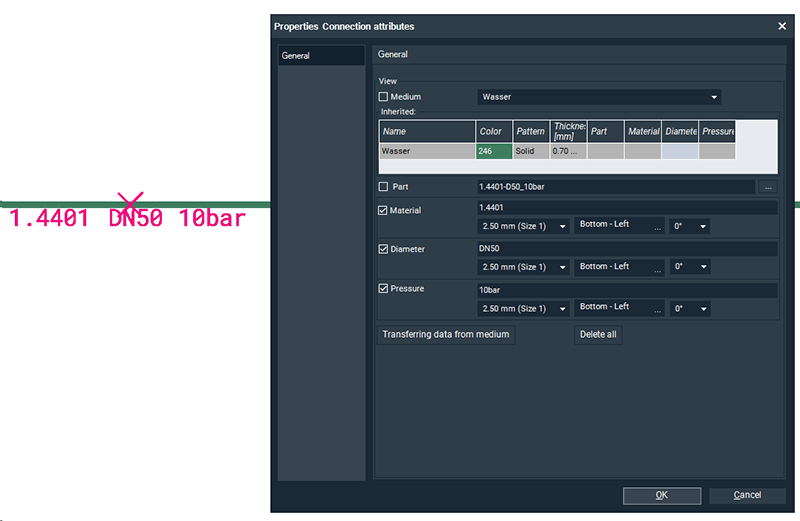Close the Properties dialog with X
Screen dimensions: 800x521
pos(782,26)
